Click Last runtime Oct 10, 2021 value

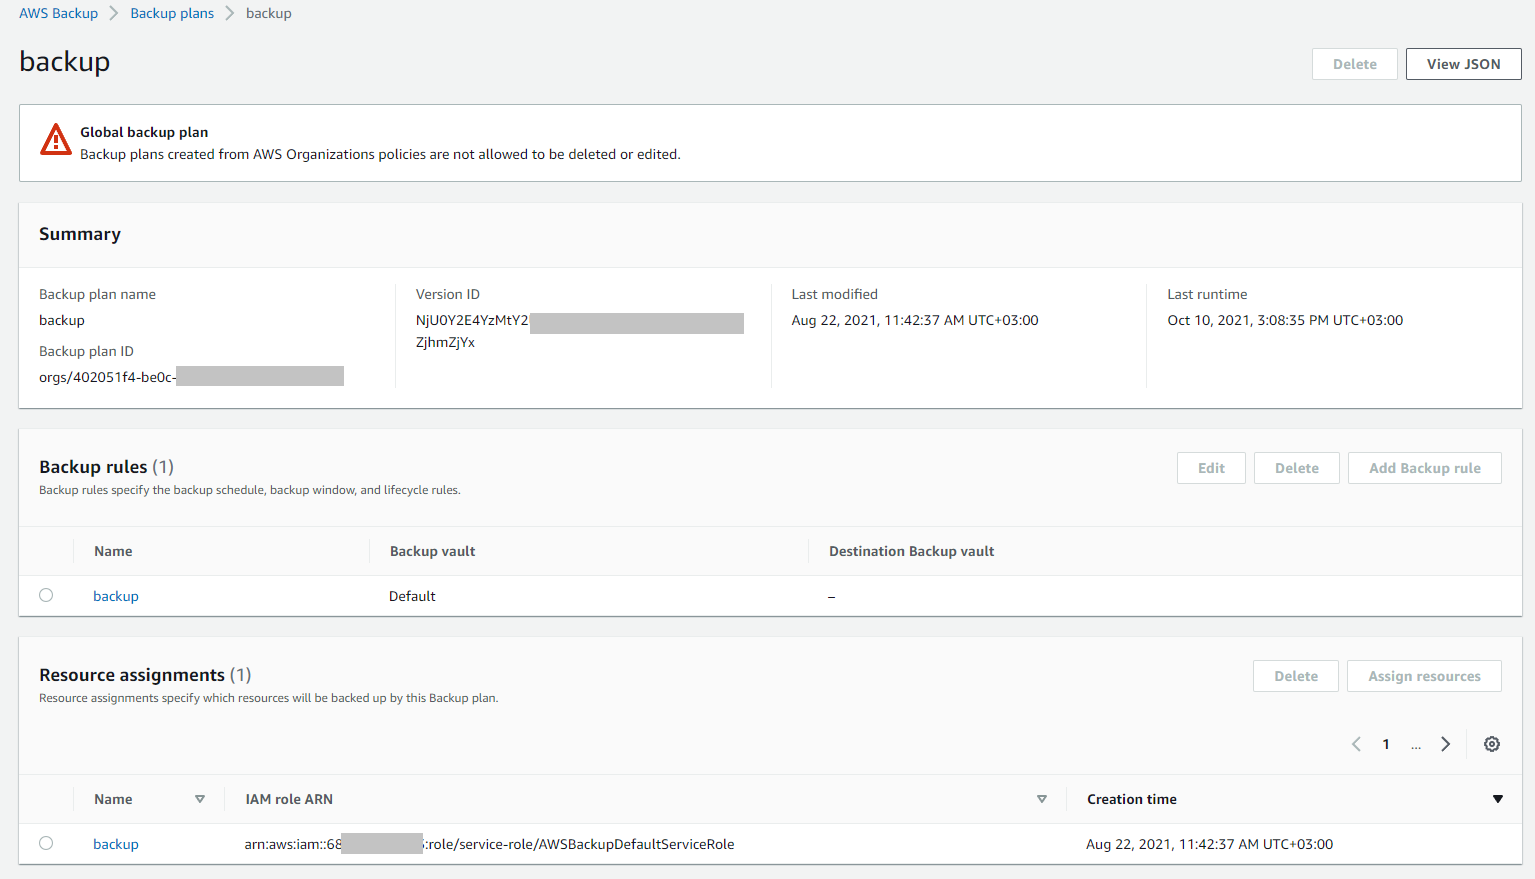point(1285,320)
